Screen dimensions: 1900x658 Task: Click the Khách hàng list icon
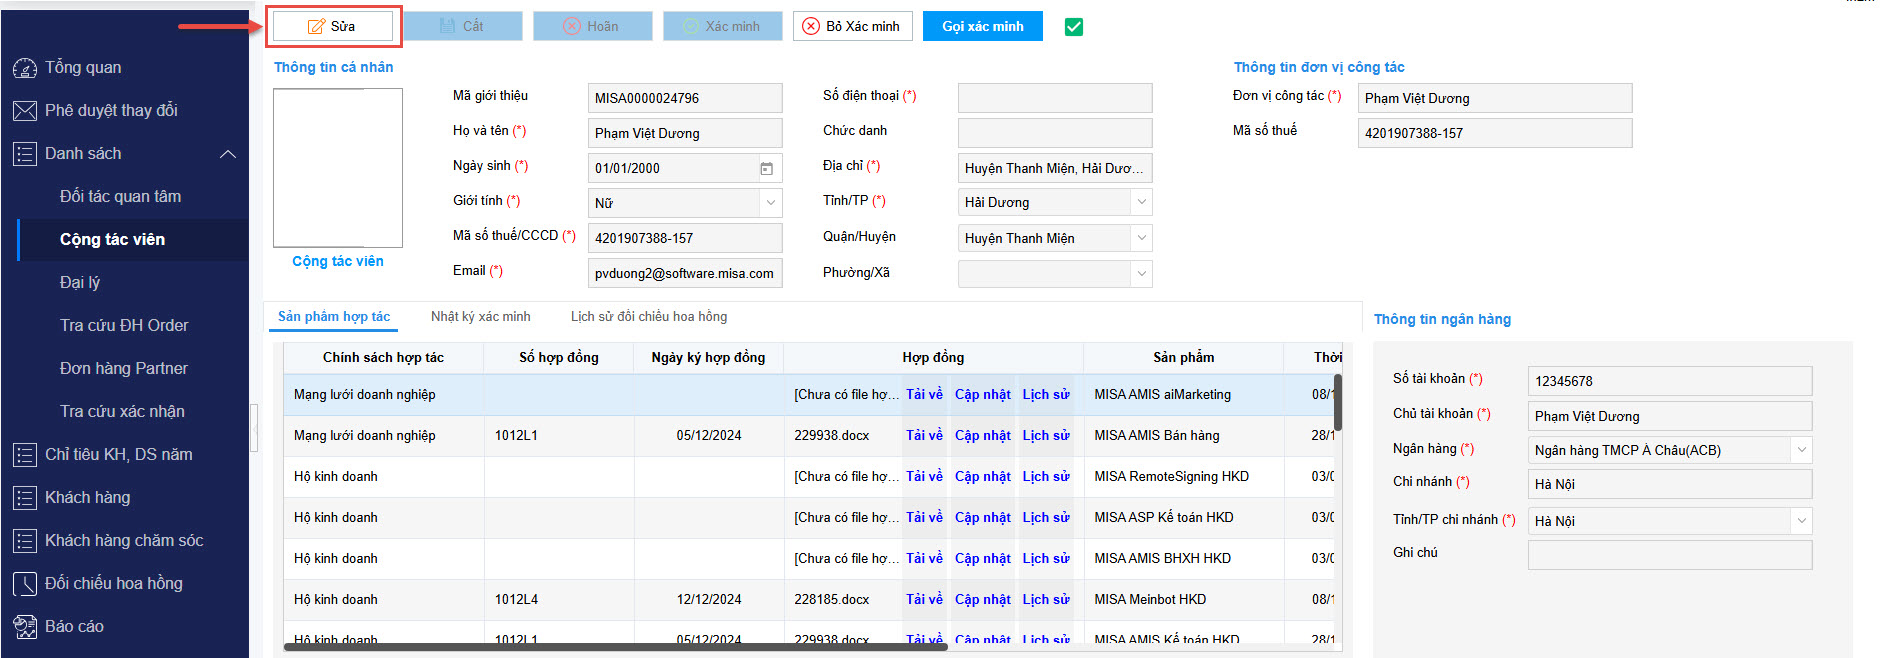point(24,498)
